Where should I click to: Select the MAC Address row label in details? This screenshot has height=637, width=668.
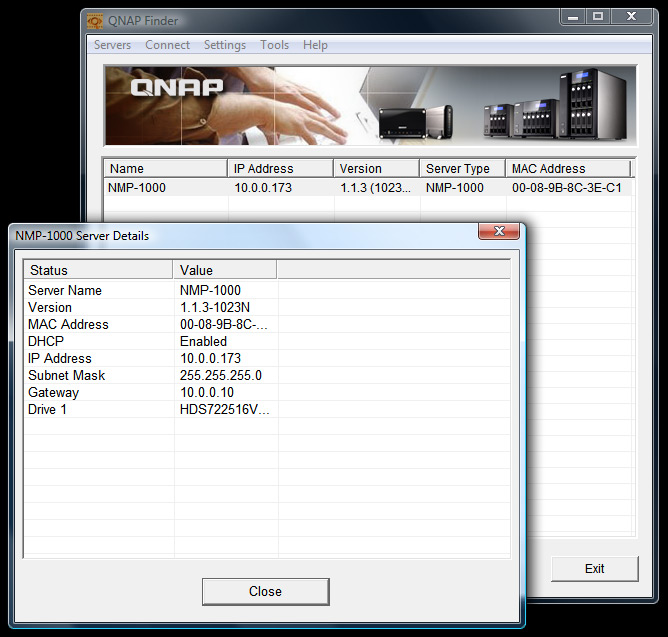tap(68, 324)
